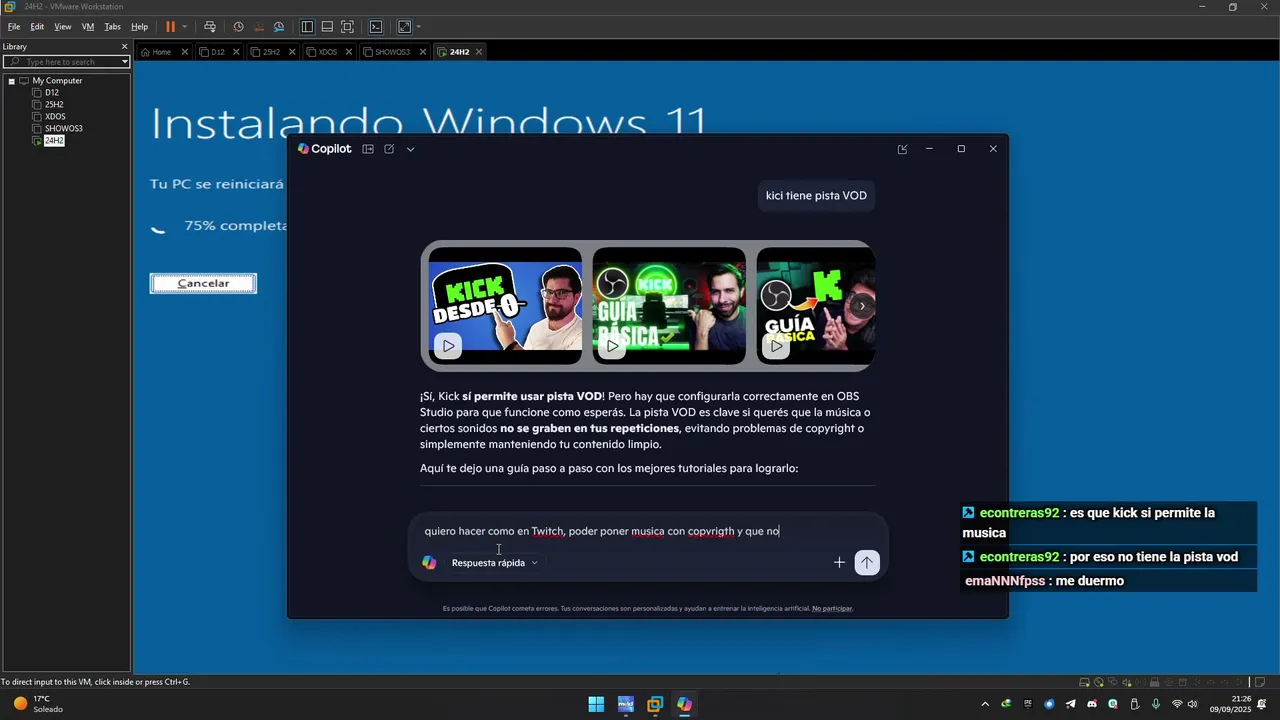The image size is (1280, 720).
Task: Click the Send Ctrl+Alt+Del toolbar icon
Action: pos(209,27)
